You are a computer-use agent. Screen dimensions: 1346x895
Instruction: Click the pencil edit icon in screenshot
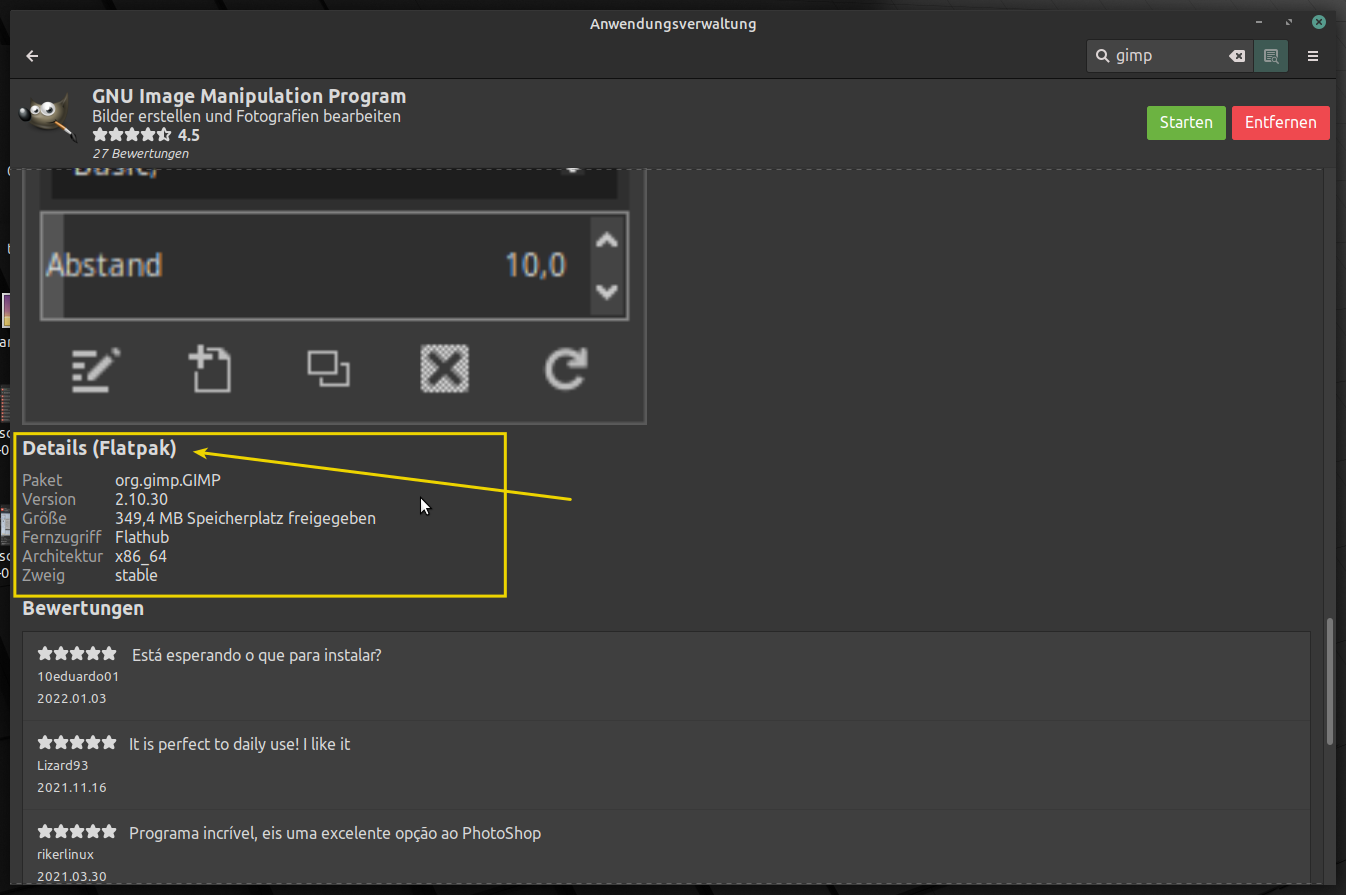[96, 370]
